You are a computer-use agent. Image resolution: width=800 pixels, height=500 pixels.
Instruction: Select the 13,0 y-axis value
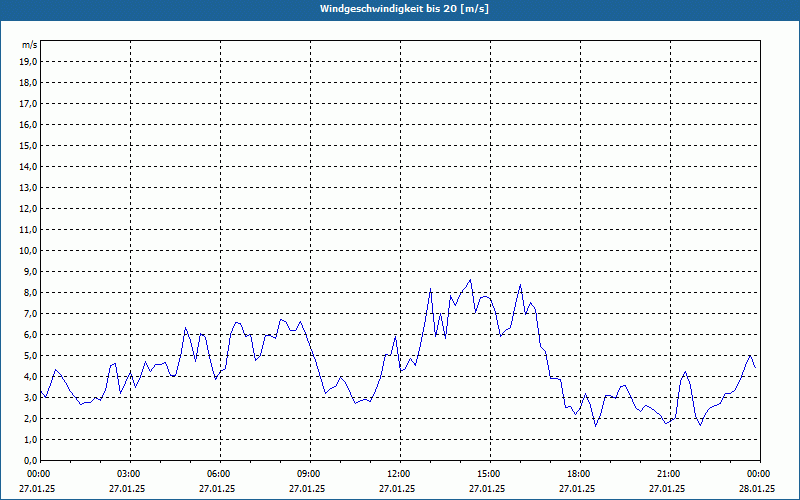point(28,187)
